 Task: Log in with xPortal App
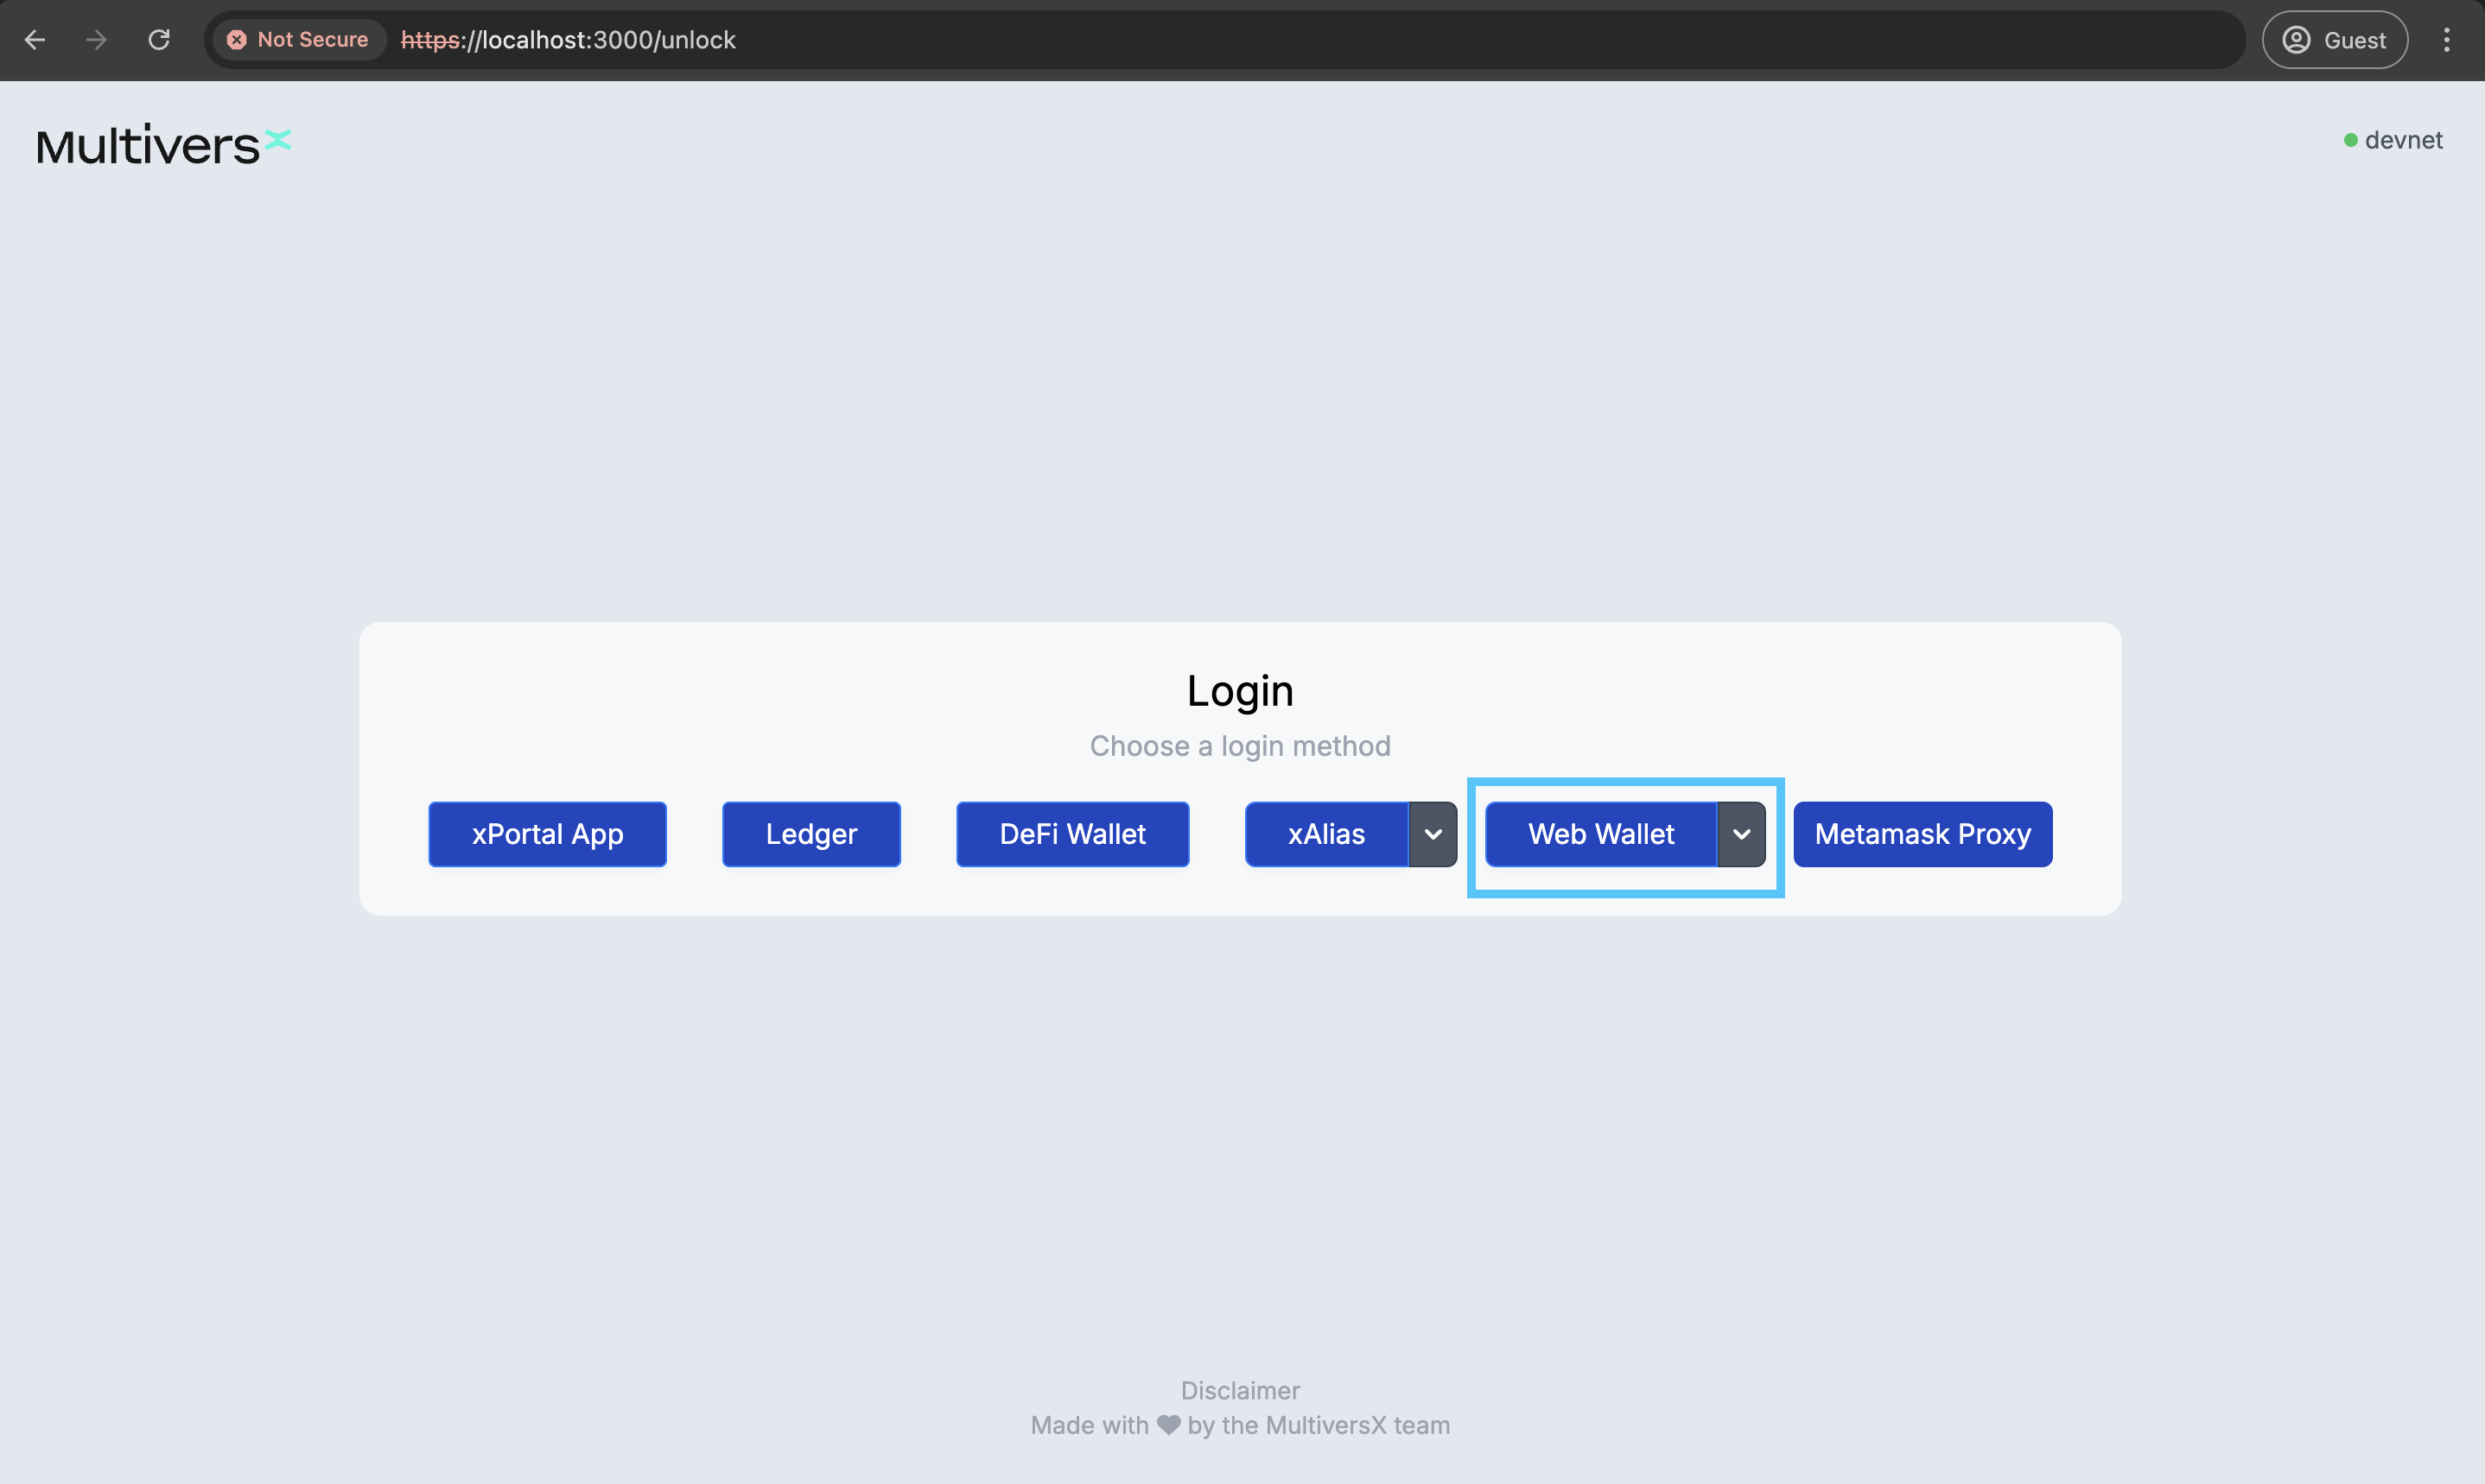[x=547, y=834]
